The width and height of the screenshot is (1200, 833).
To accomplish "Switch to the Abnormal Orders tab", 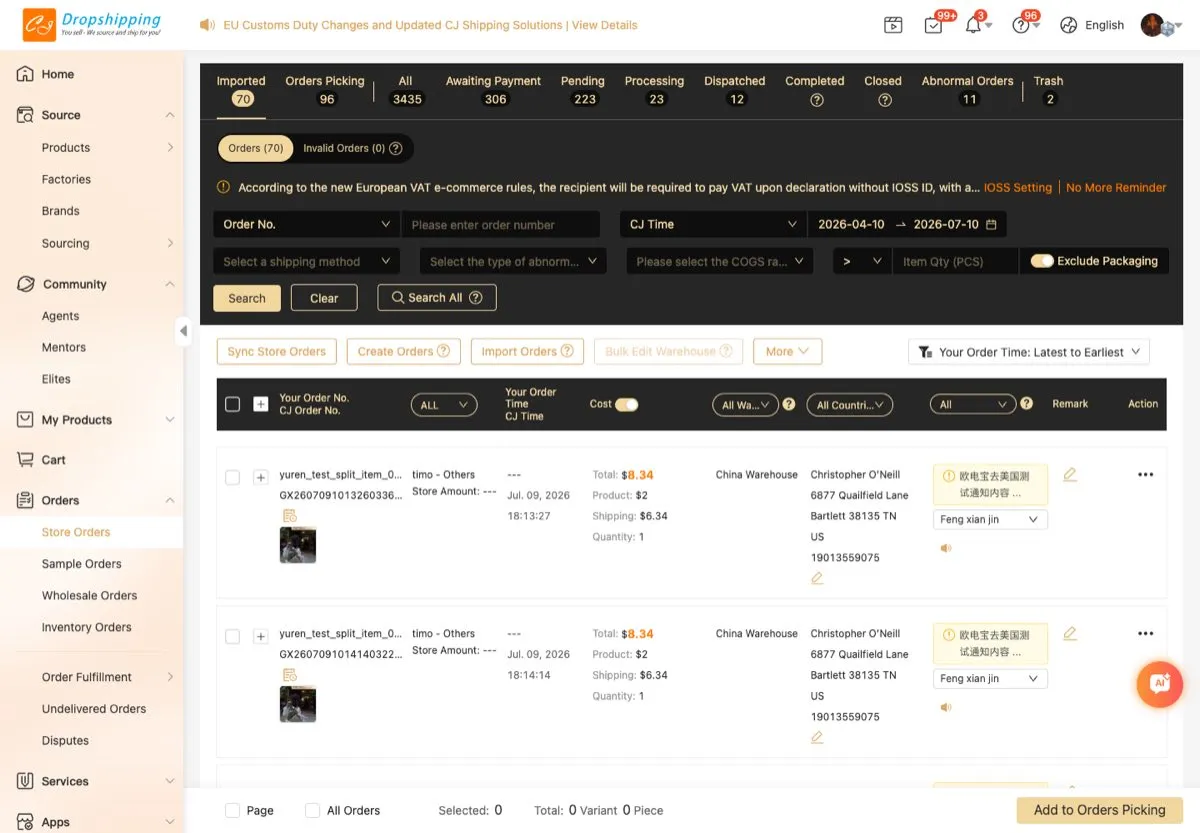I will click(968, 90).
